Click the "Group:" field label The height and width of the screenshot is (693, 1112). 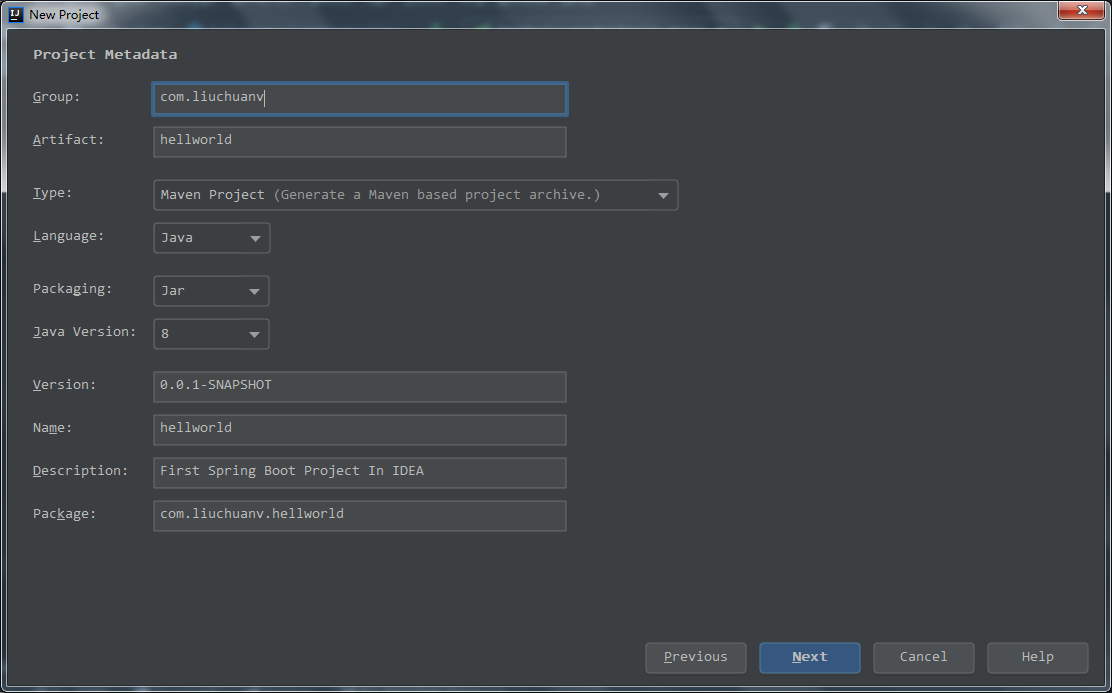tap(56, 97)
